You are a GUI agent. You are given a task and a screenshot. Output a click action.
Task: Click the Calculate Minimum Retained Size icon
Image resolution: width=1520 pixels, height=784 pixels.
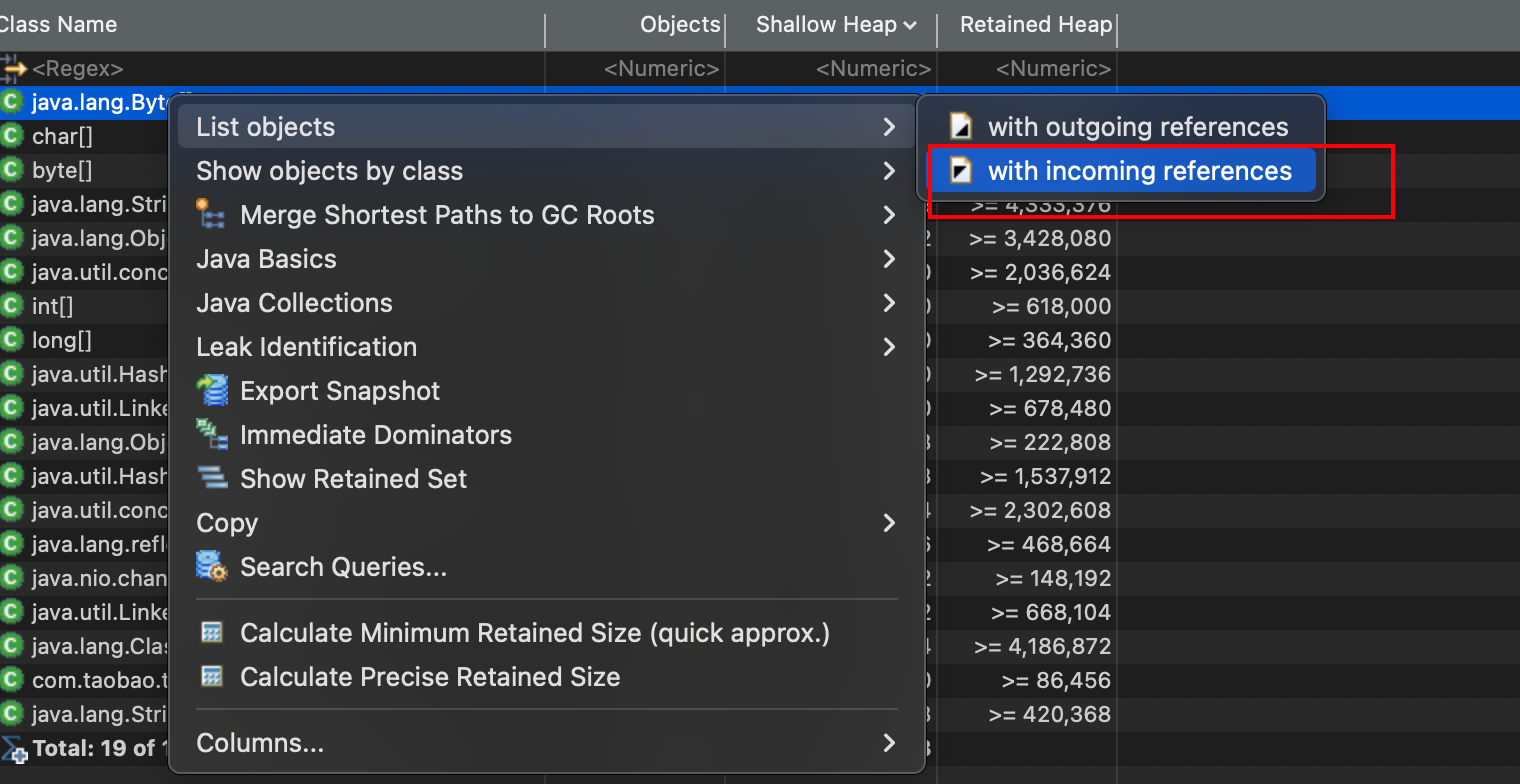[x=211, y=633]
